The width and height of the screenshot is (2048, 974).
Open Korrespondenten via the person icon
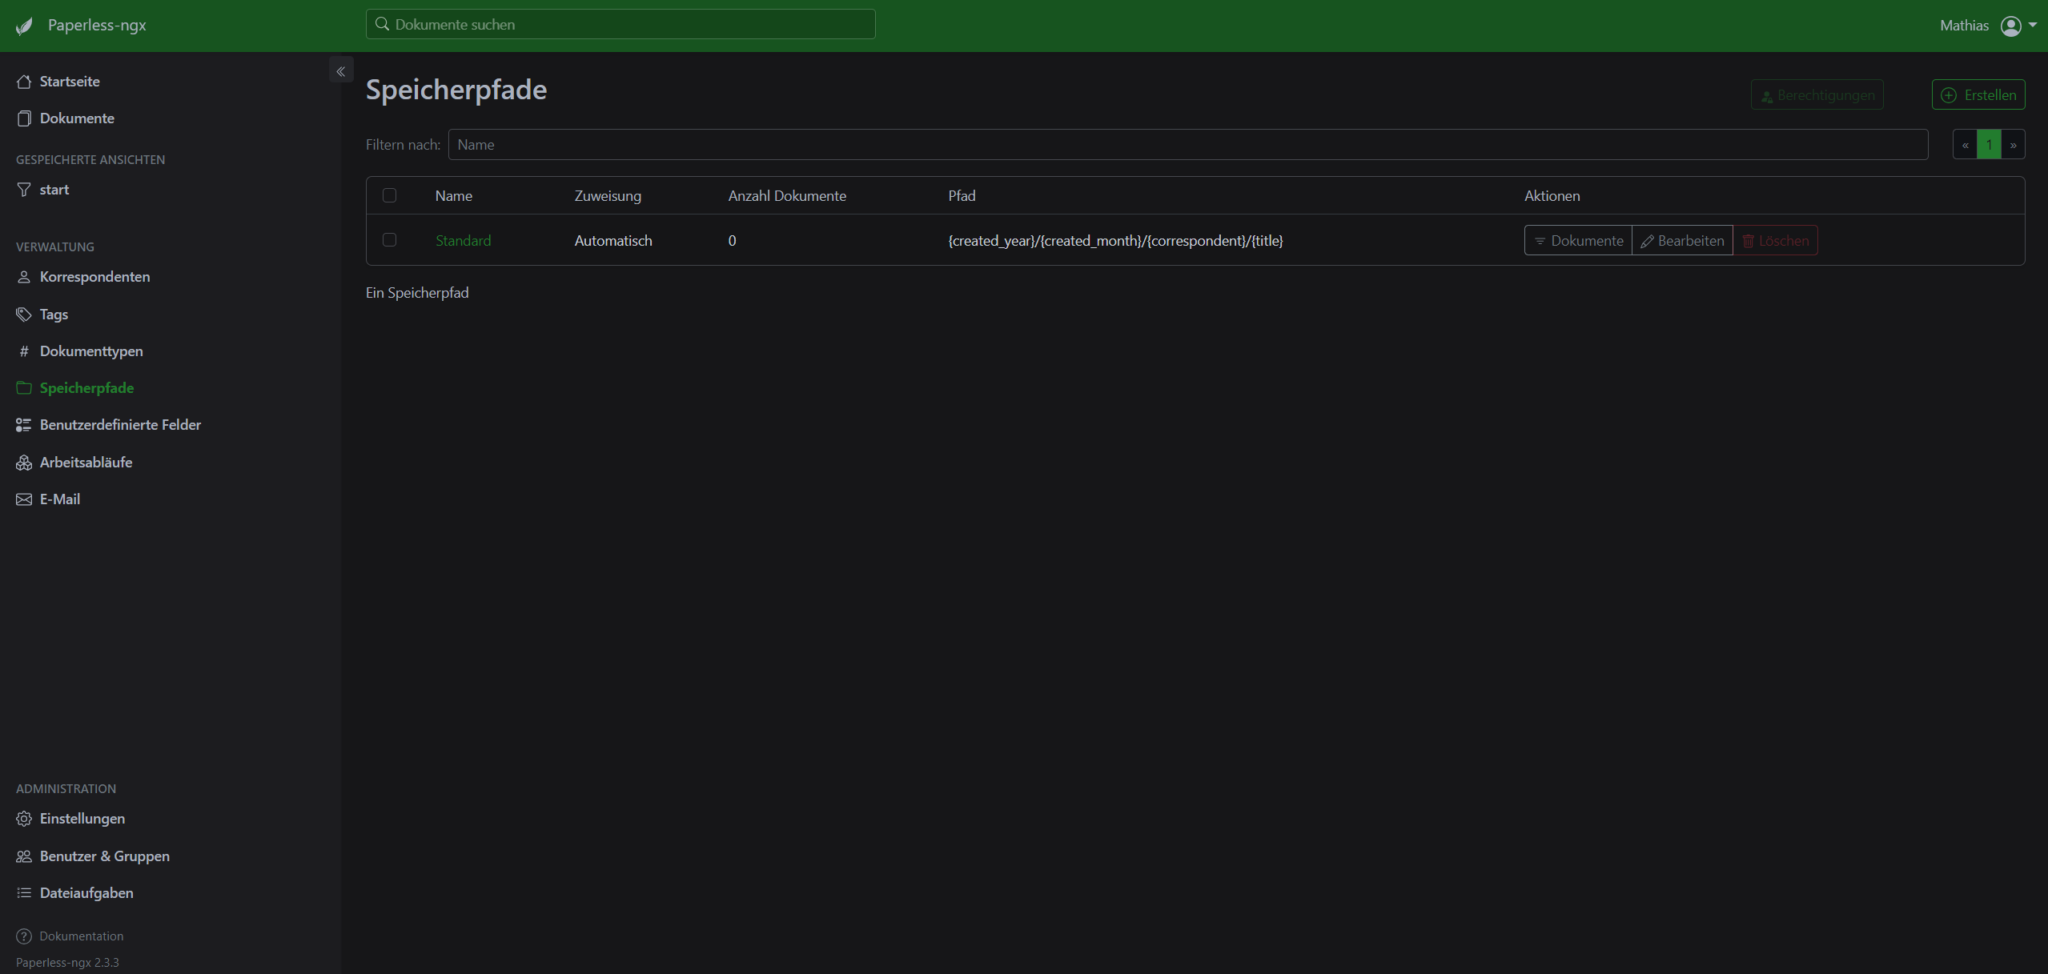pyautogui.click(x=23, y=277)
